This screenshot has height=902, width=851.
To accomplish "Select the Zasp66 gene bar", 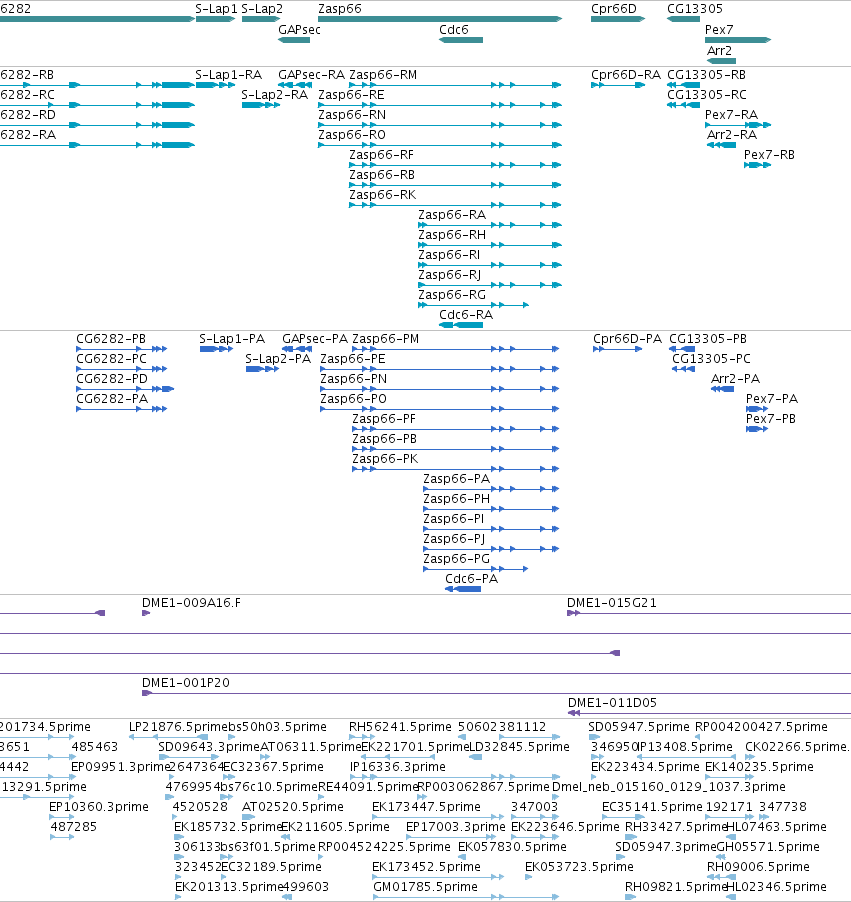I will [x=440, y=19].
